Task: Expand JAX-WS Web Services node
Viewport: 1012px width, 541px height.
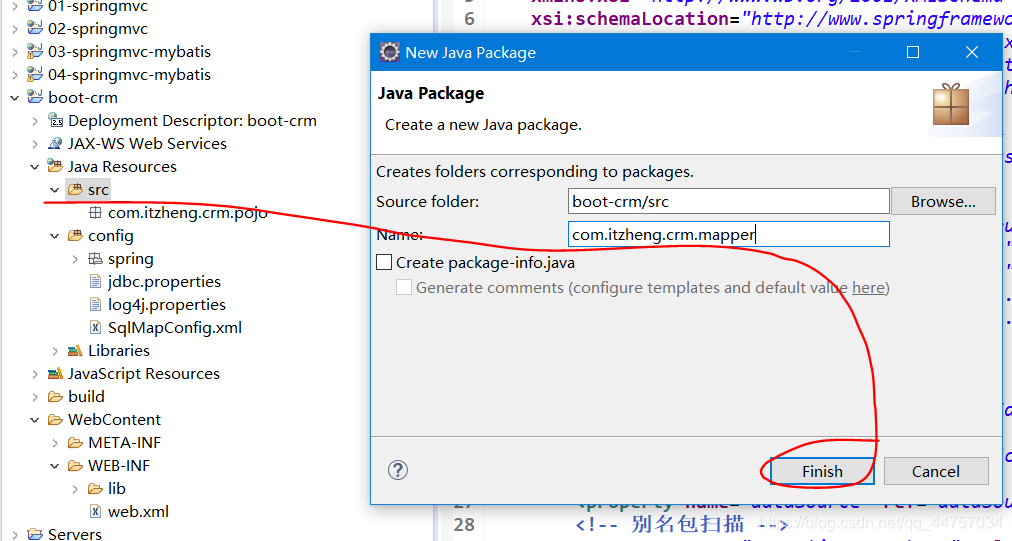Action: [35, 144]
